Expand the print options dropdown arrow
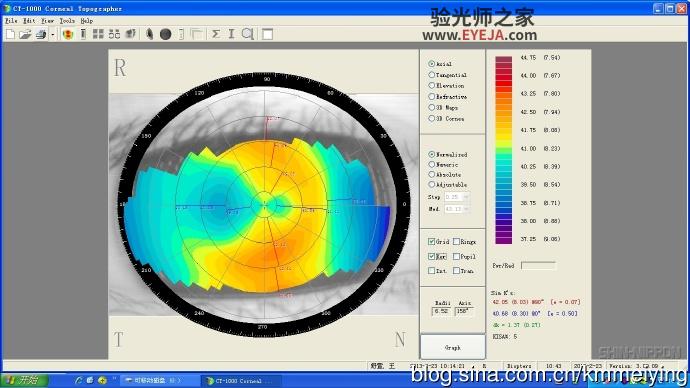This screenshot has height=388, width=690. 52,34
